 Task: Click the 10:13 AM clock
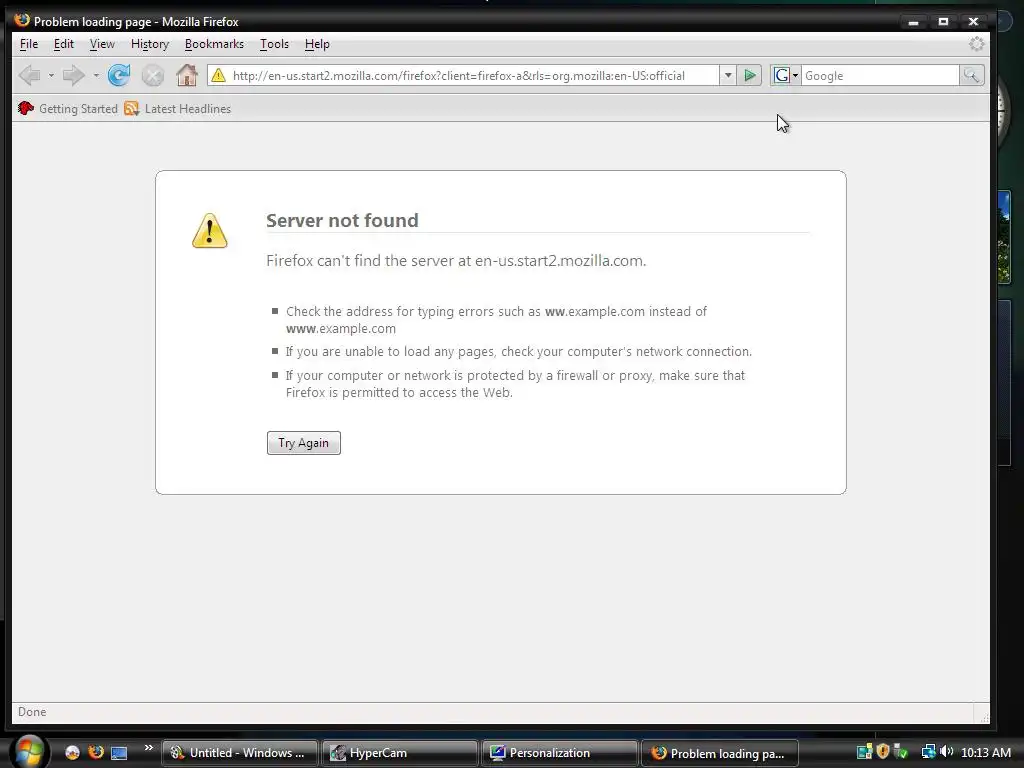coord(986,753)
